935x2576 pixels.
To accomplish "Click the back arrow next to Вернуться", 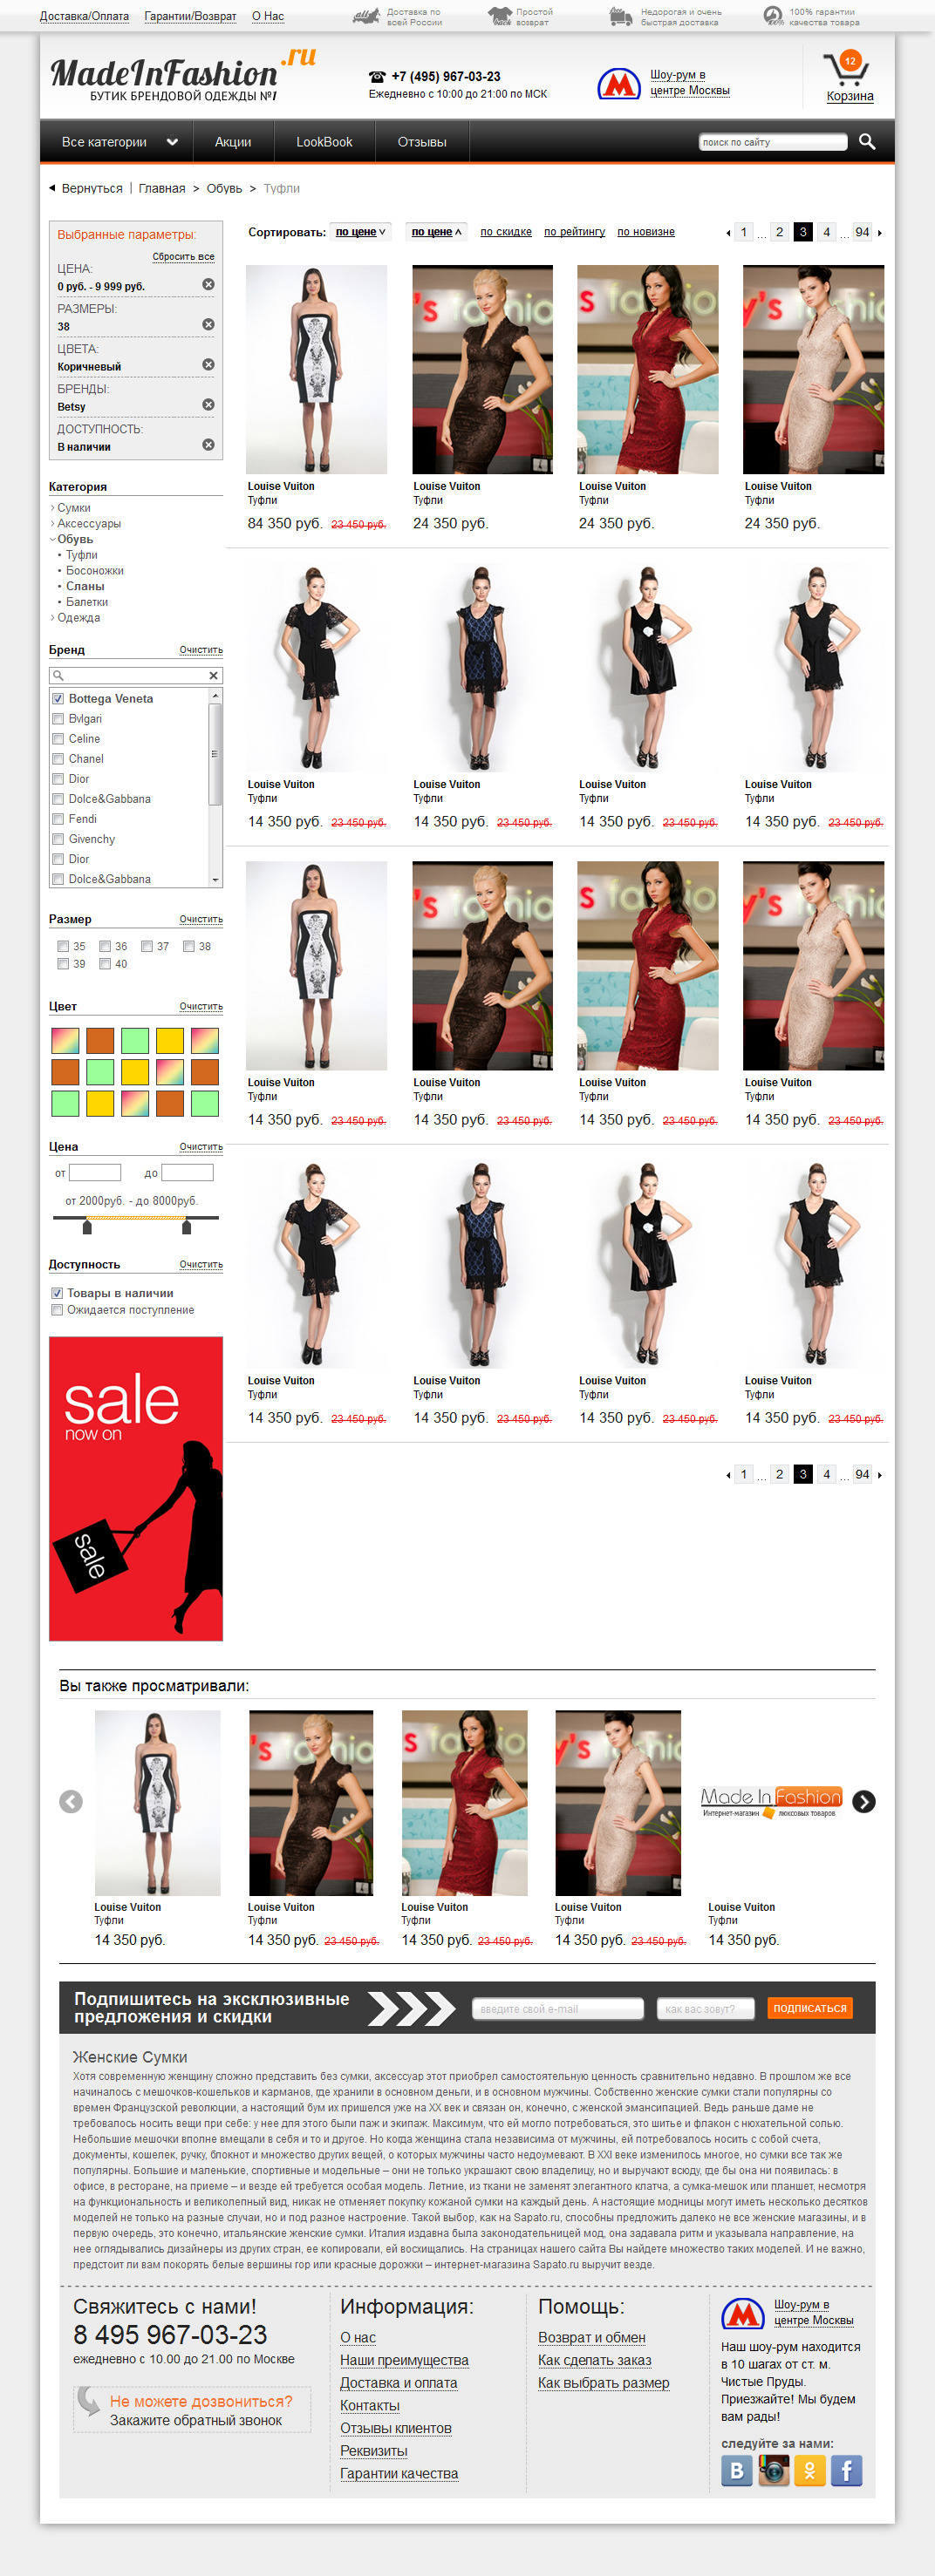I will [52, 188].
